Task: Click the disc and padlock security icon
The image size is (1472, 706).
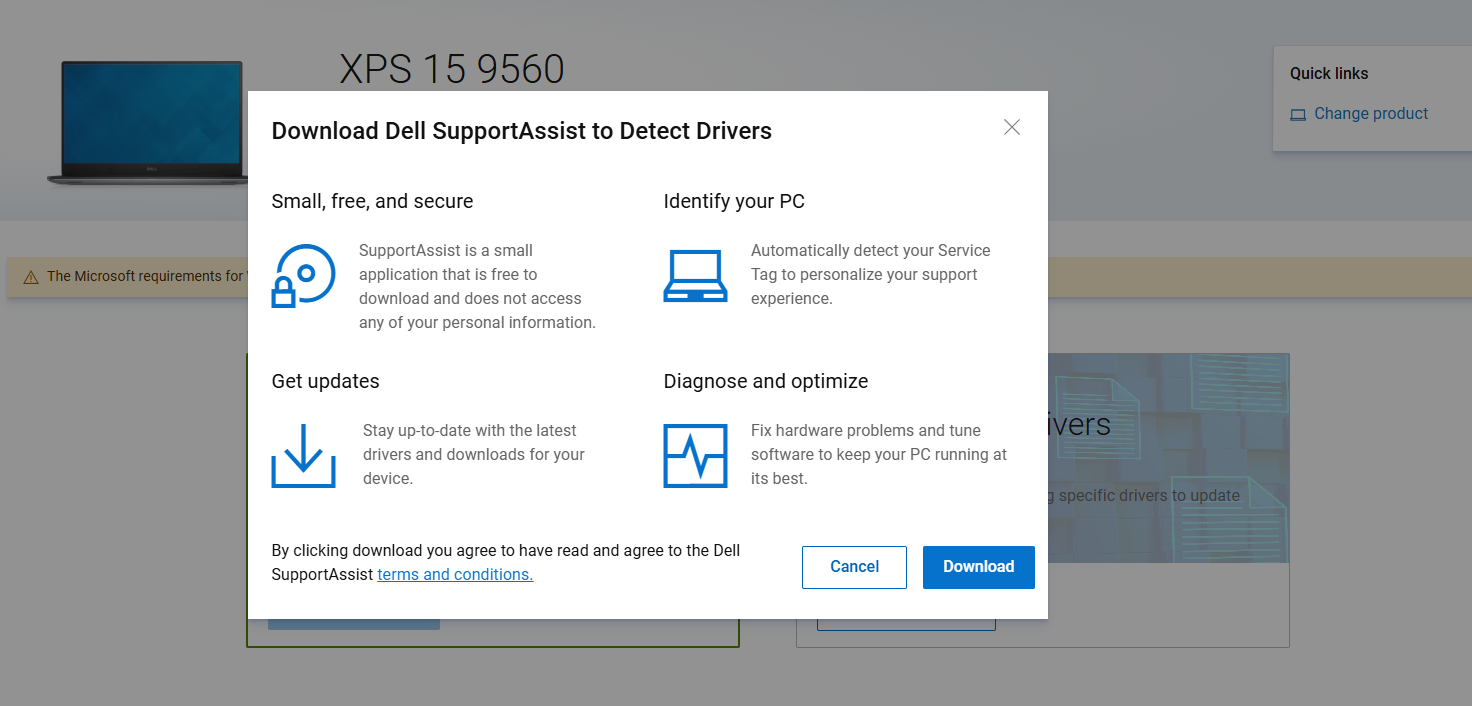Action: click(303, 275)
